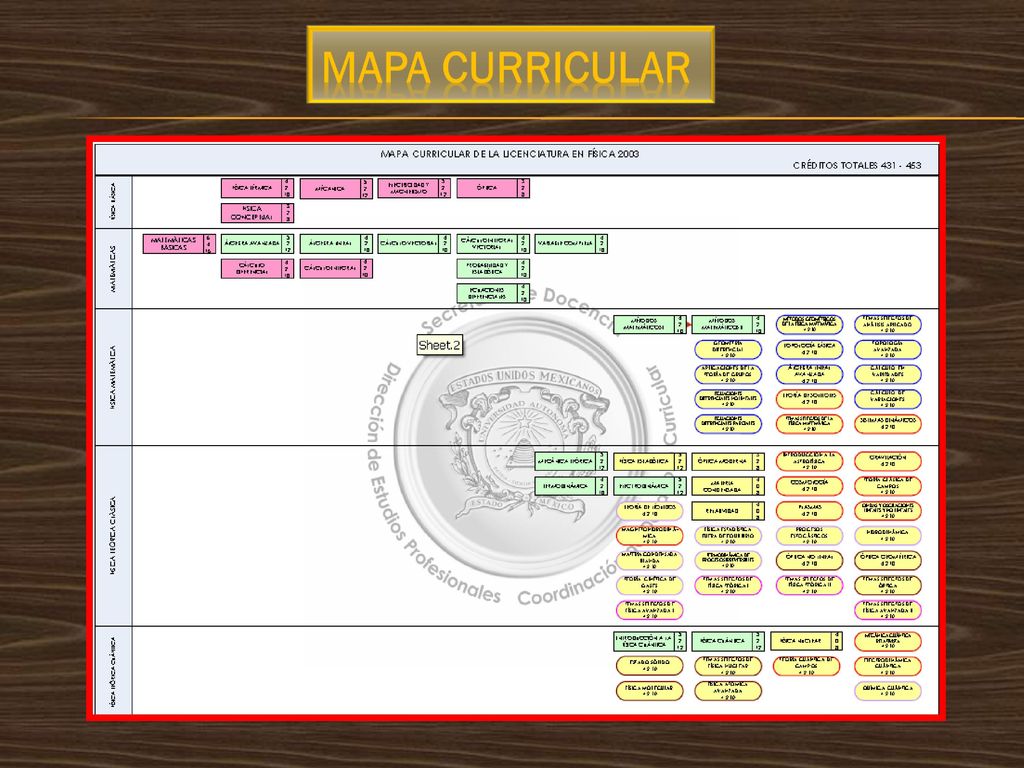Select the 'TEORÍA DE LÍQUIDOS' elective oval
Image resolution: width=1024 pixels, height=768 pixels.
(649, 511)
